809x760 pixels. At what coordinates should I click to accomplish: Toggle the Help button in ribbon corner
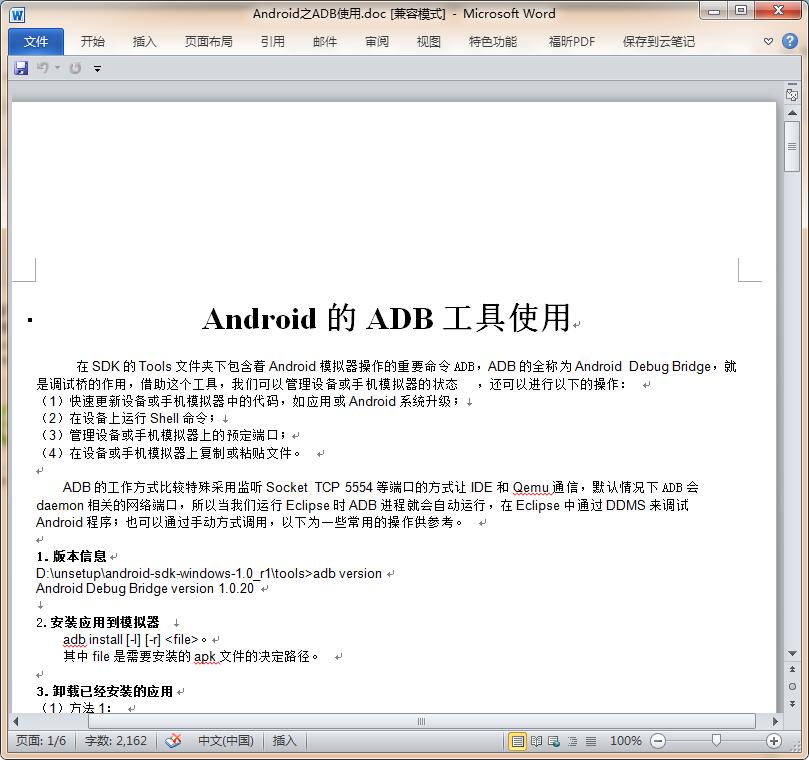point(789,41)
